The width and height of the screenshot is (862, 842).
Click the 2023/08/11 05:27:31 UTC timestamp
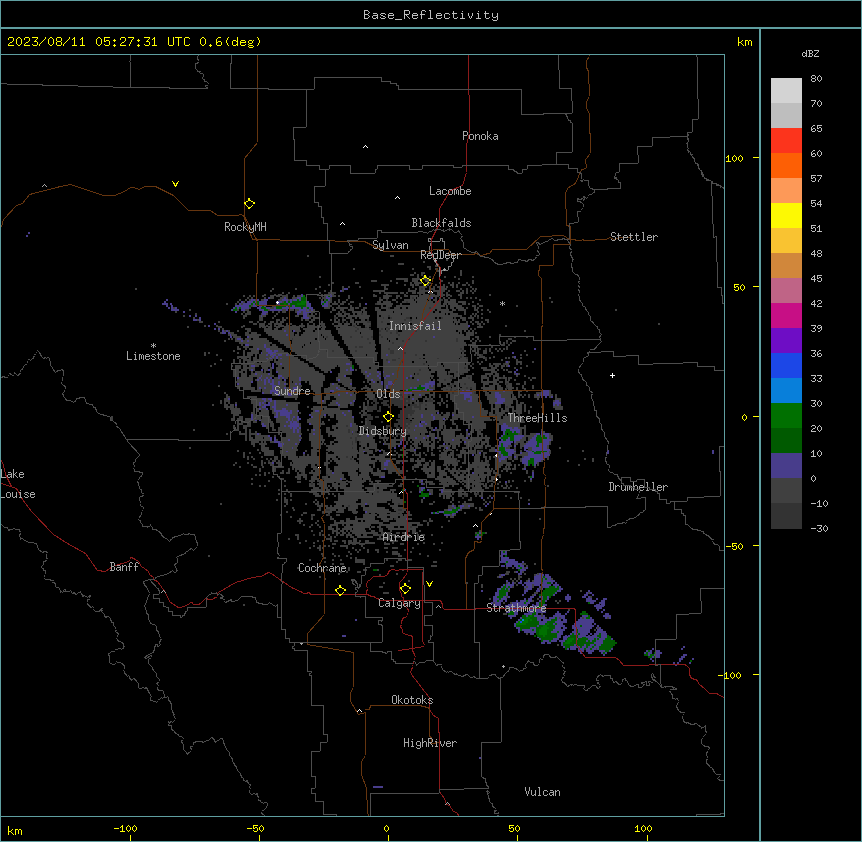99,42
